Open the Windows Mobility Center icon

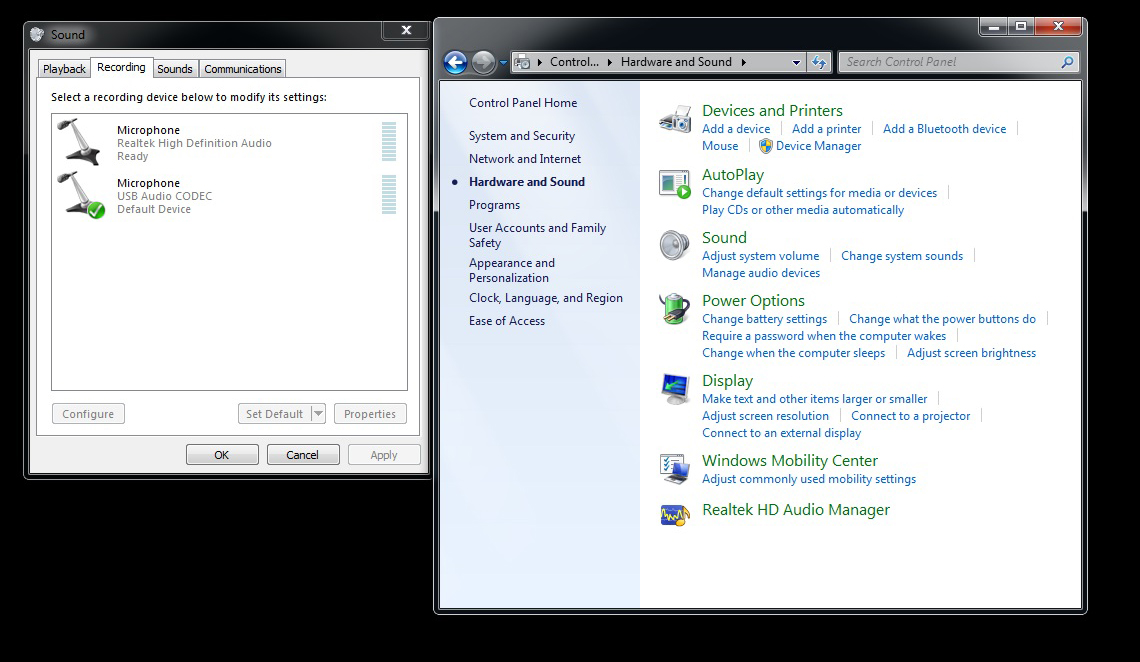coord(675,468)
